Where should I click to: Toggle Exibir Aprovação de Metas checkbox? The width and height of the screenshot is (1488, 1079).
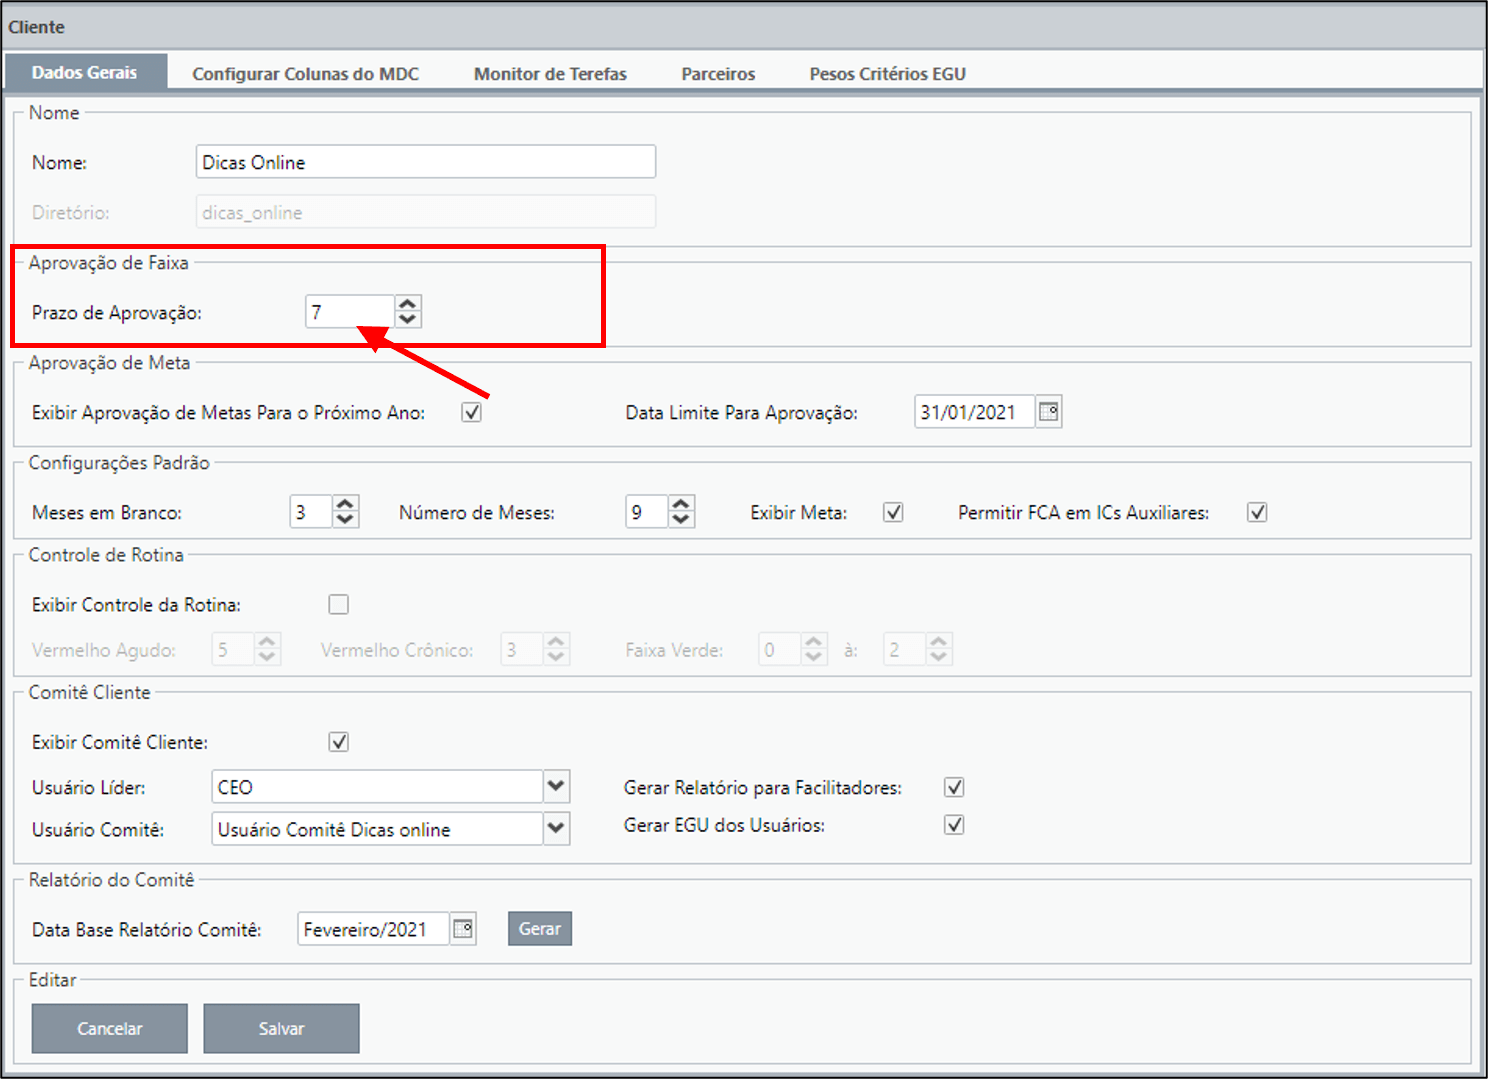pos(471,412)
